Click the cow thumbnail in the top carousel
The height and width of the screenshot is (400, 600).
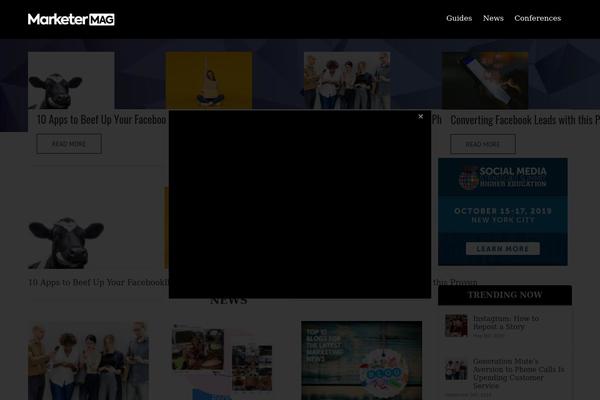(71, 80)
